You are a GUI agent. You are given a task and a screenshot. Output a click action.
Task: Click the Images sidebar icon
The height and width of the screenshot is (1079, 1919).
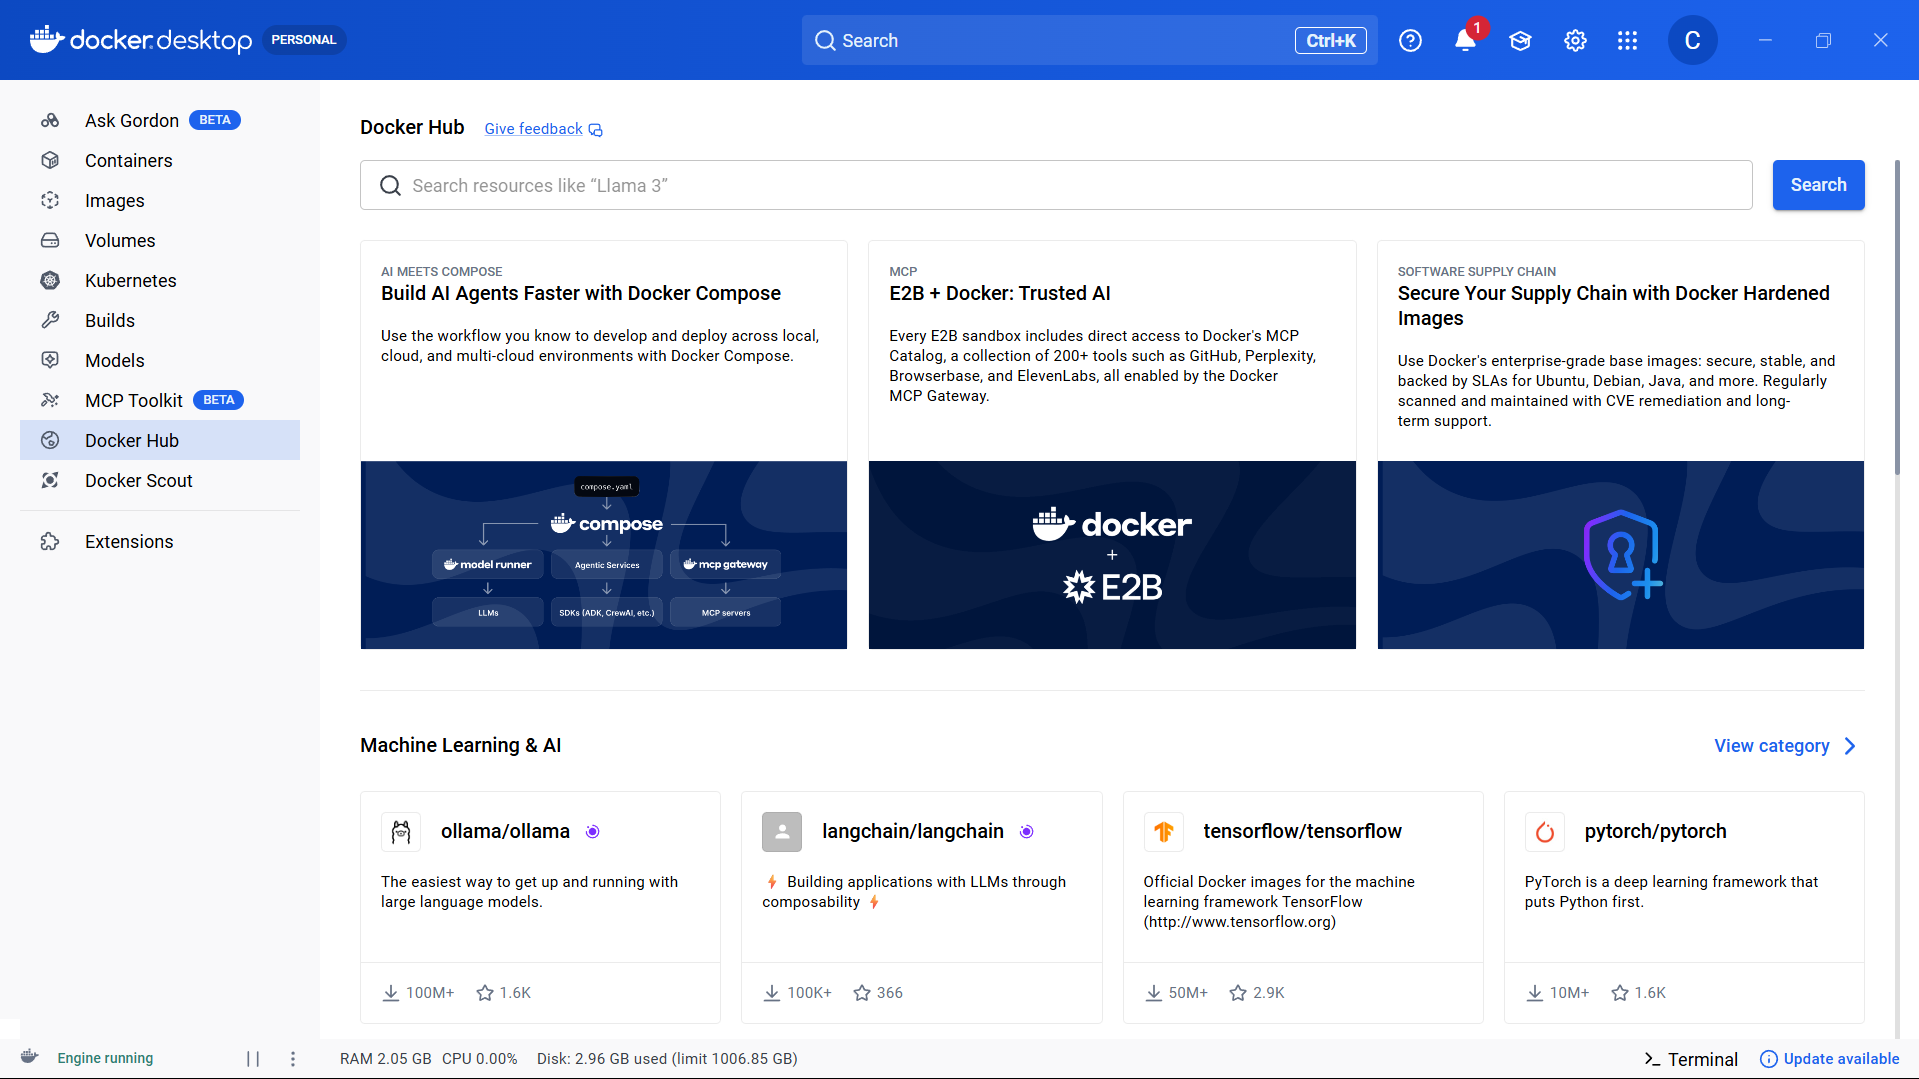tap(50, 200)
